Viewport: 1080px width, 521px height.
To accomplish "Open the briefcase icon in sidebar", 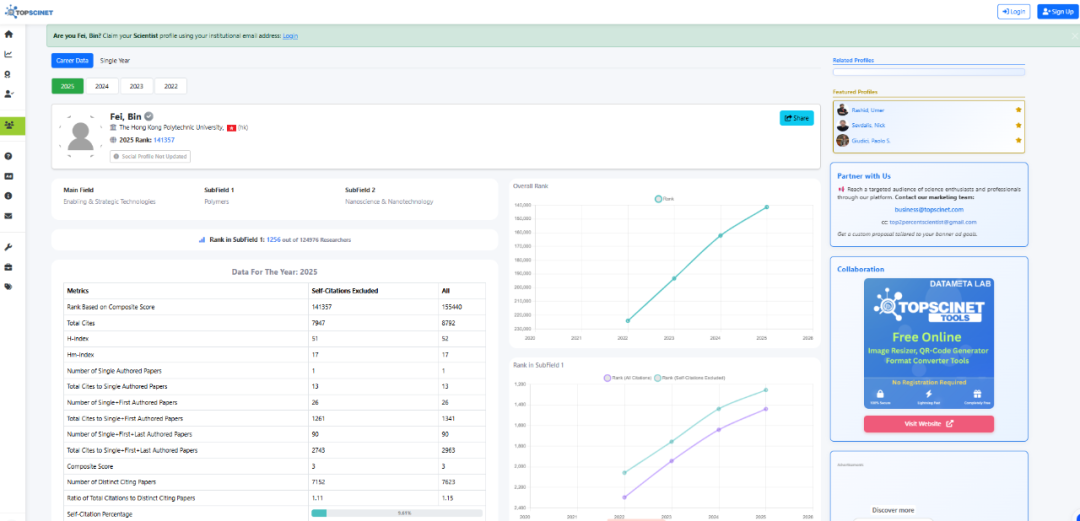I will click(x=8, y=267).
